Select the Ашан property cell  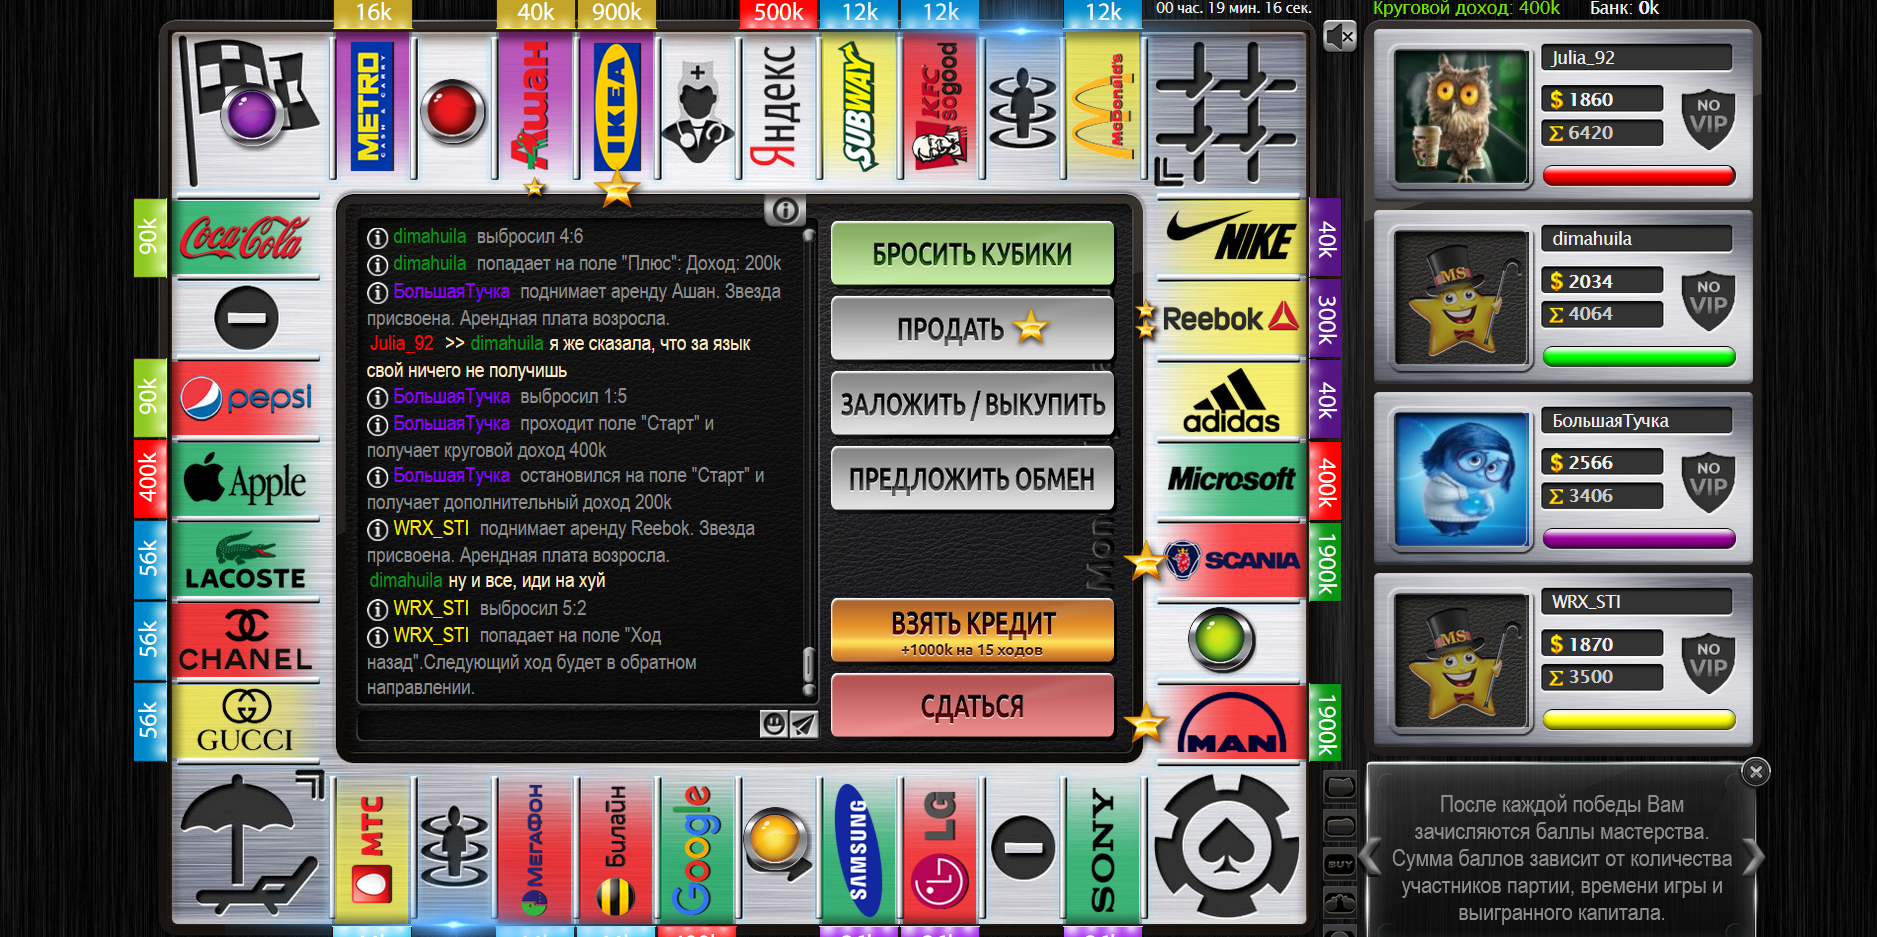(535, 107)
